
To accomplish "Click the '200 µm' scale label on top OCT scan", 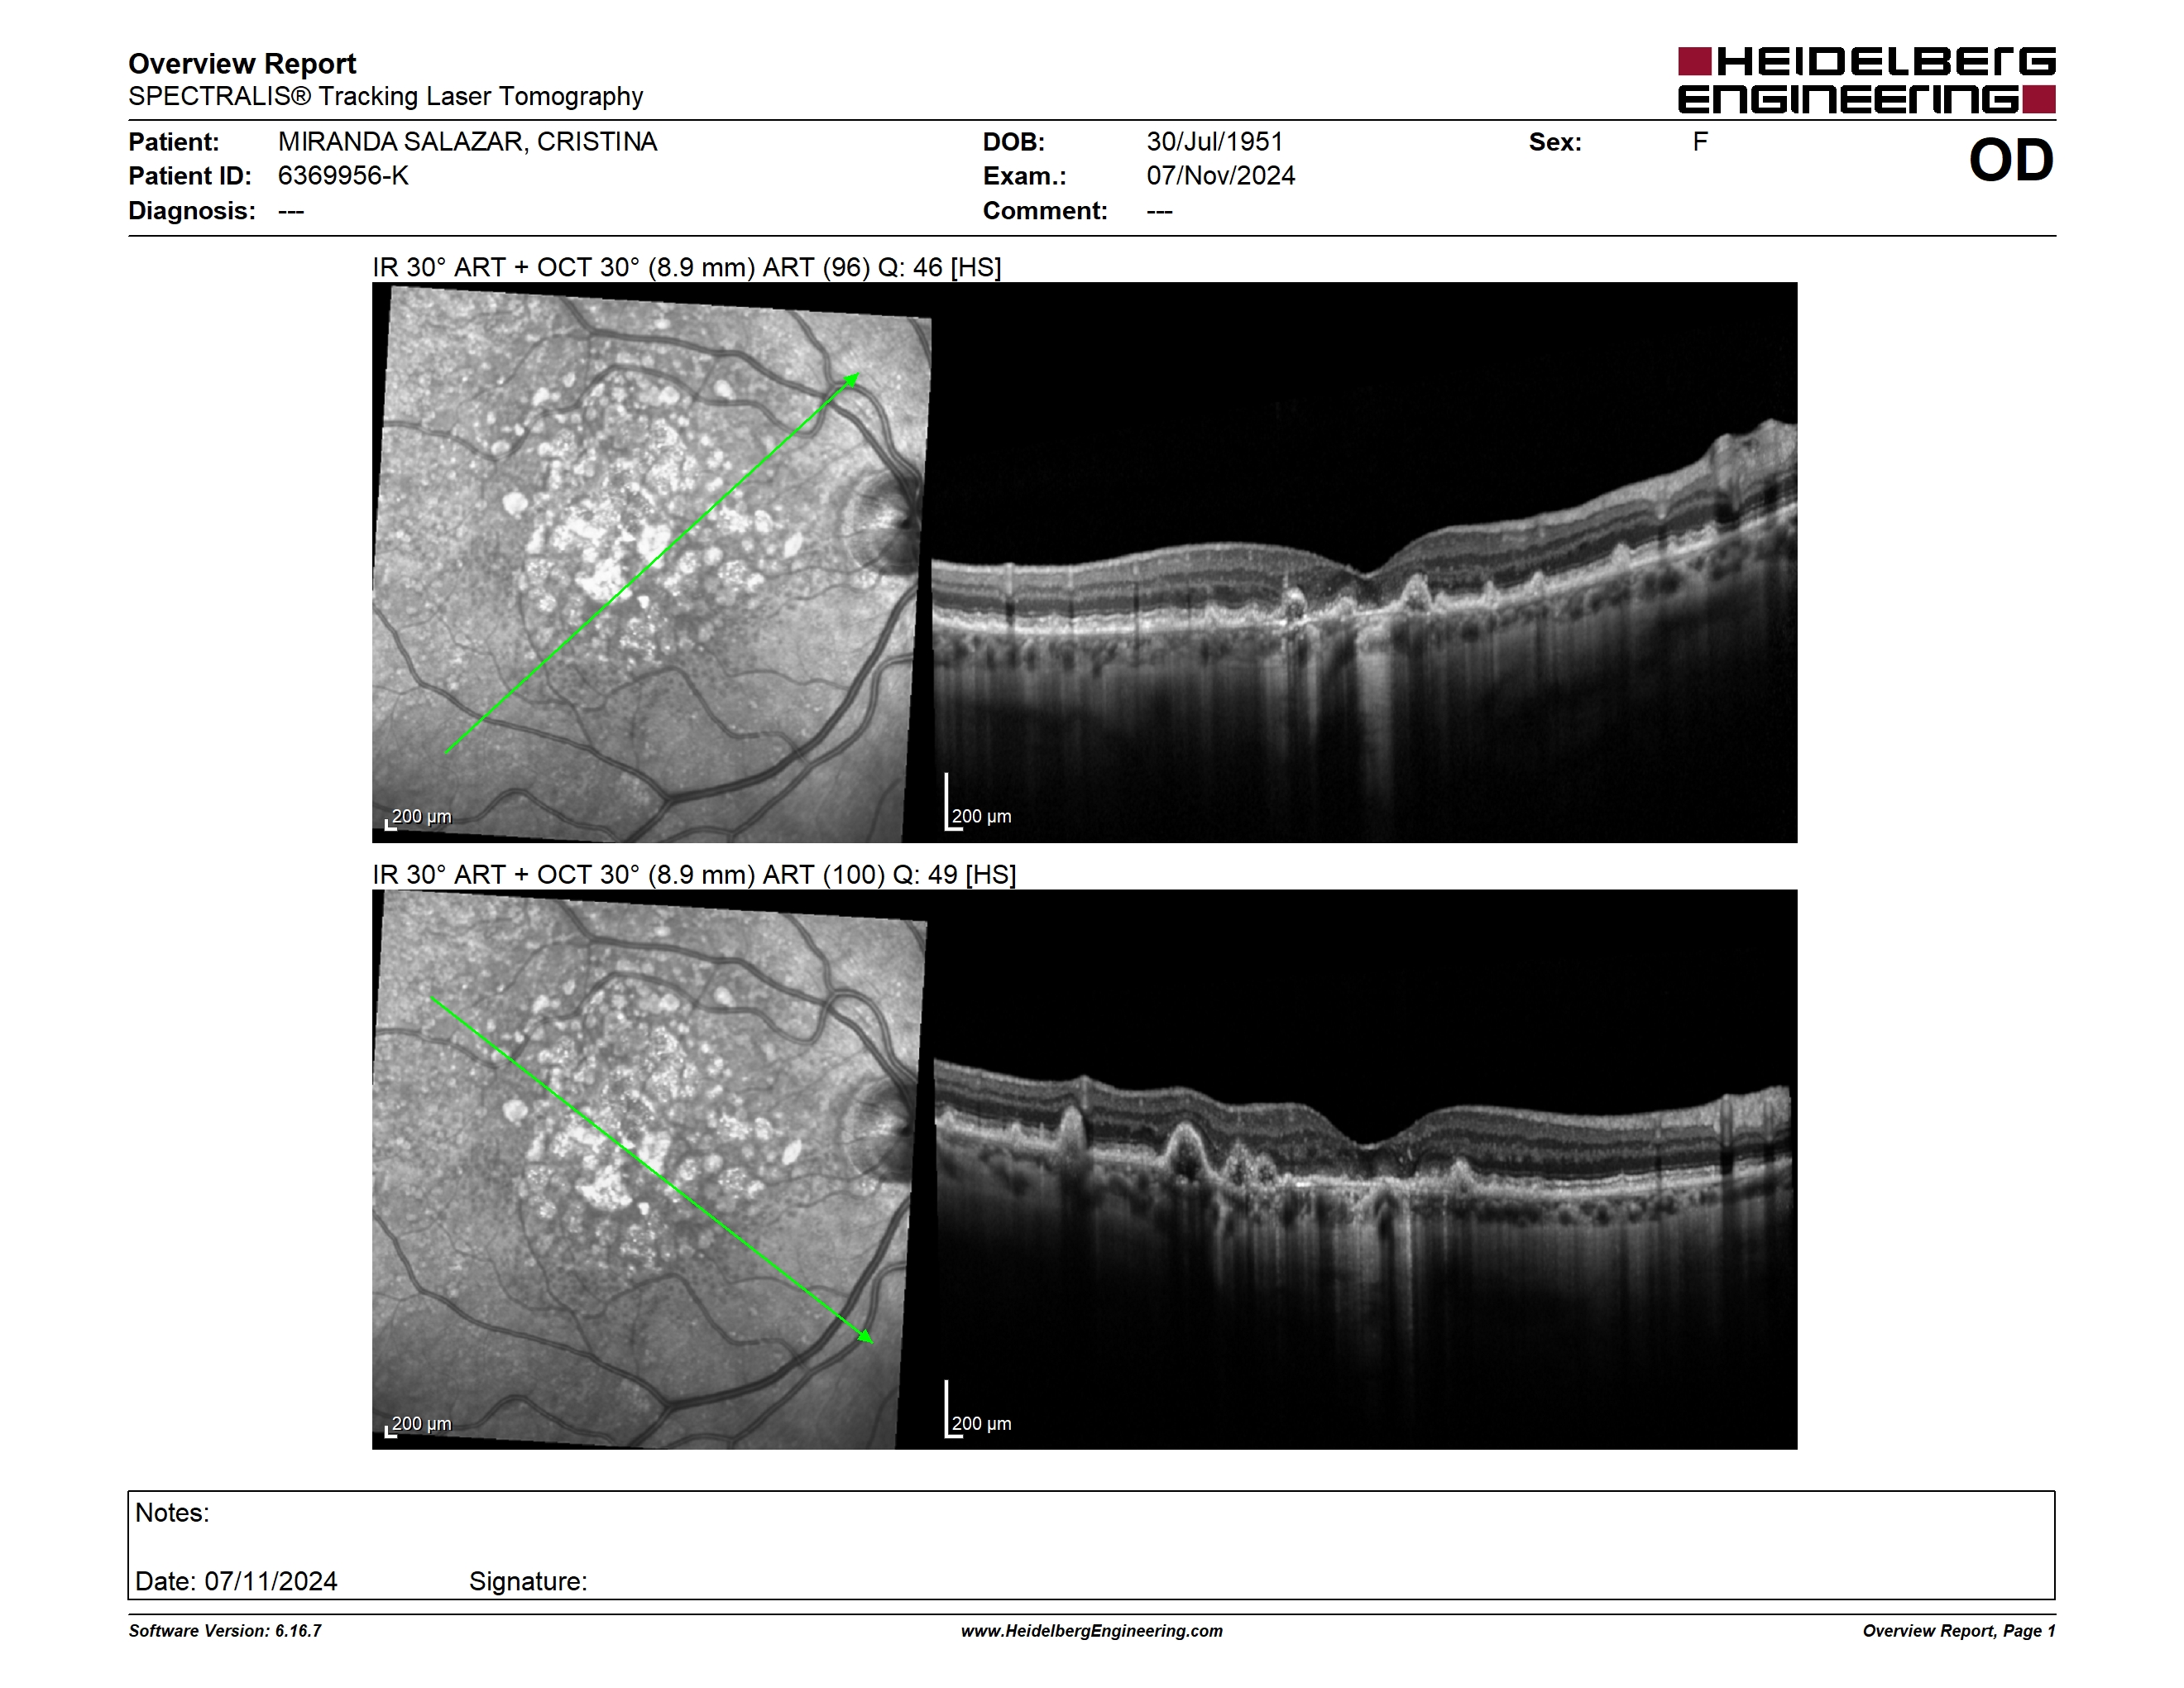I will pos(981,817).
